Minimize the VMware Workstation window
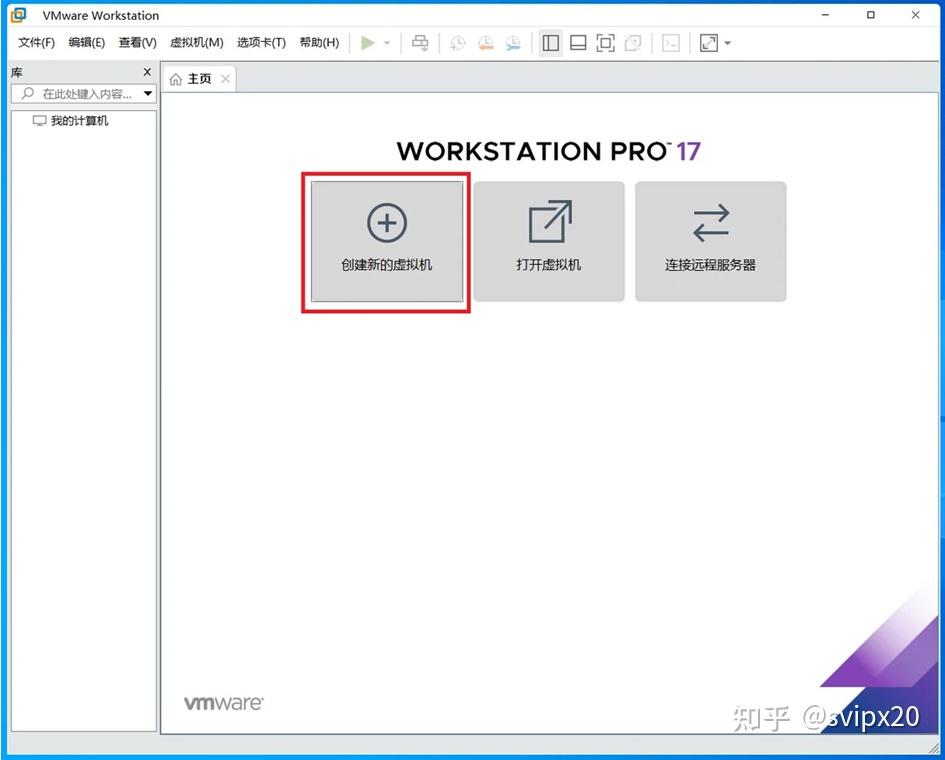Screen dimensions: 945x760 tap(826, 15)
